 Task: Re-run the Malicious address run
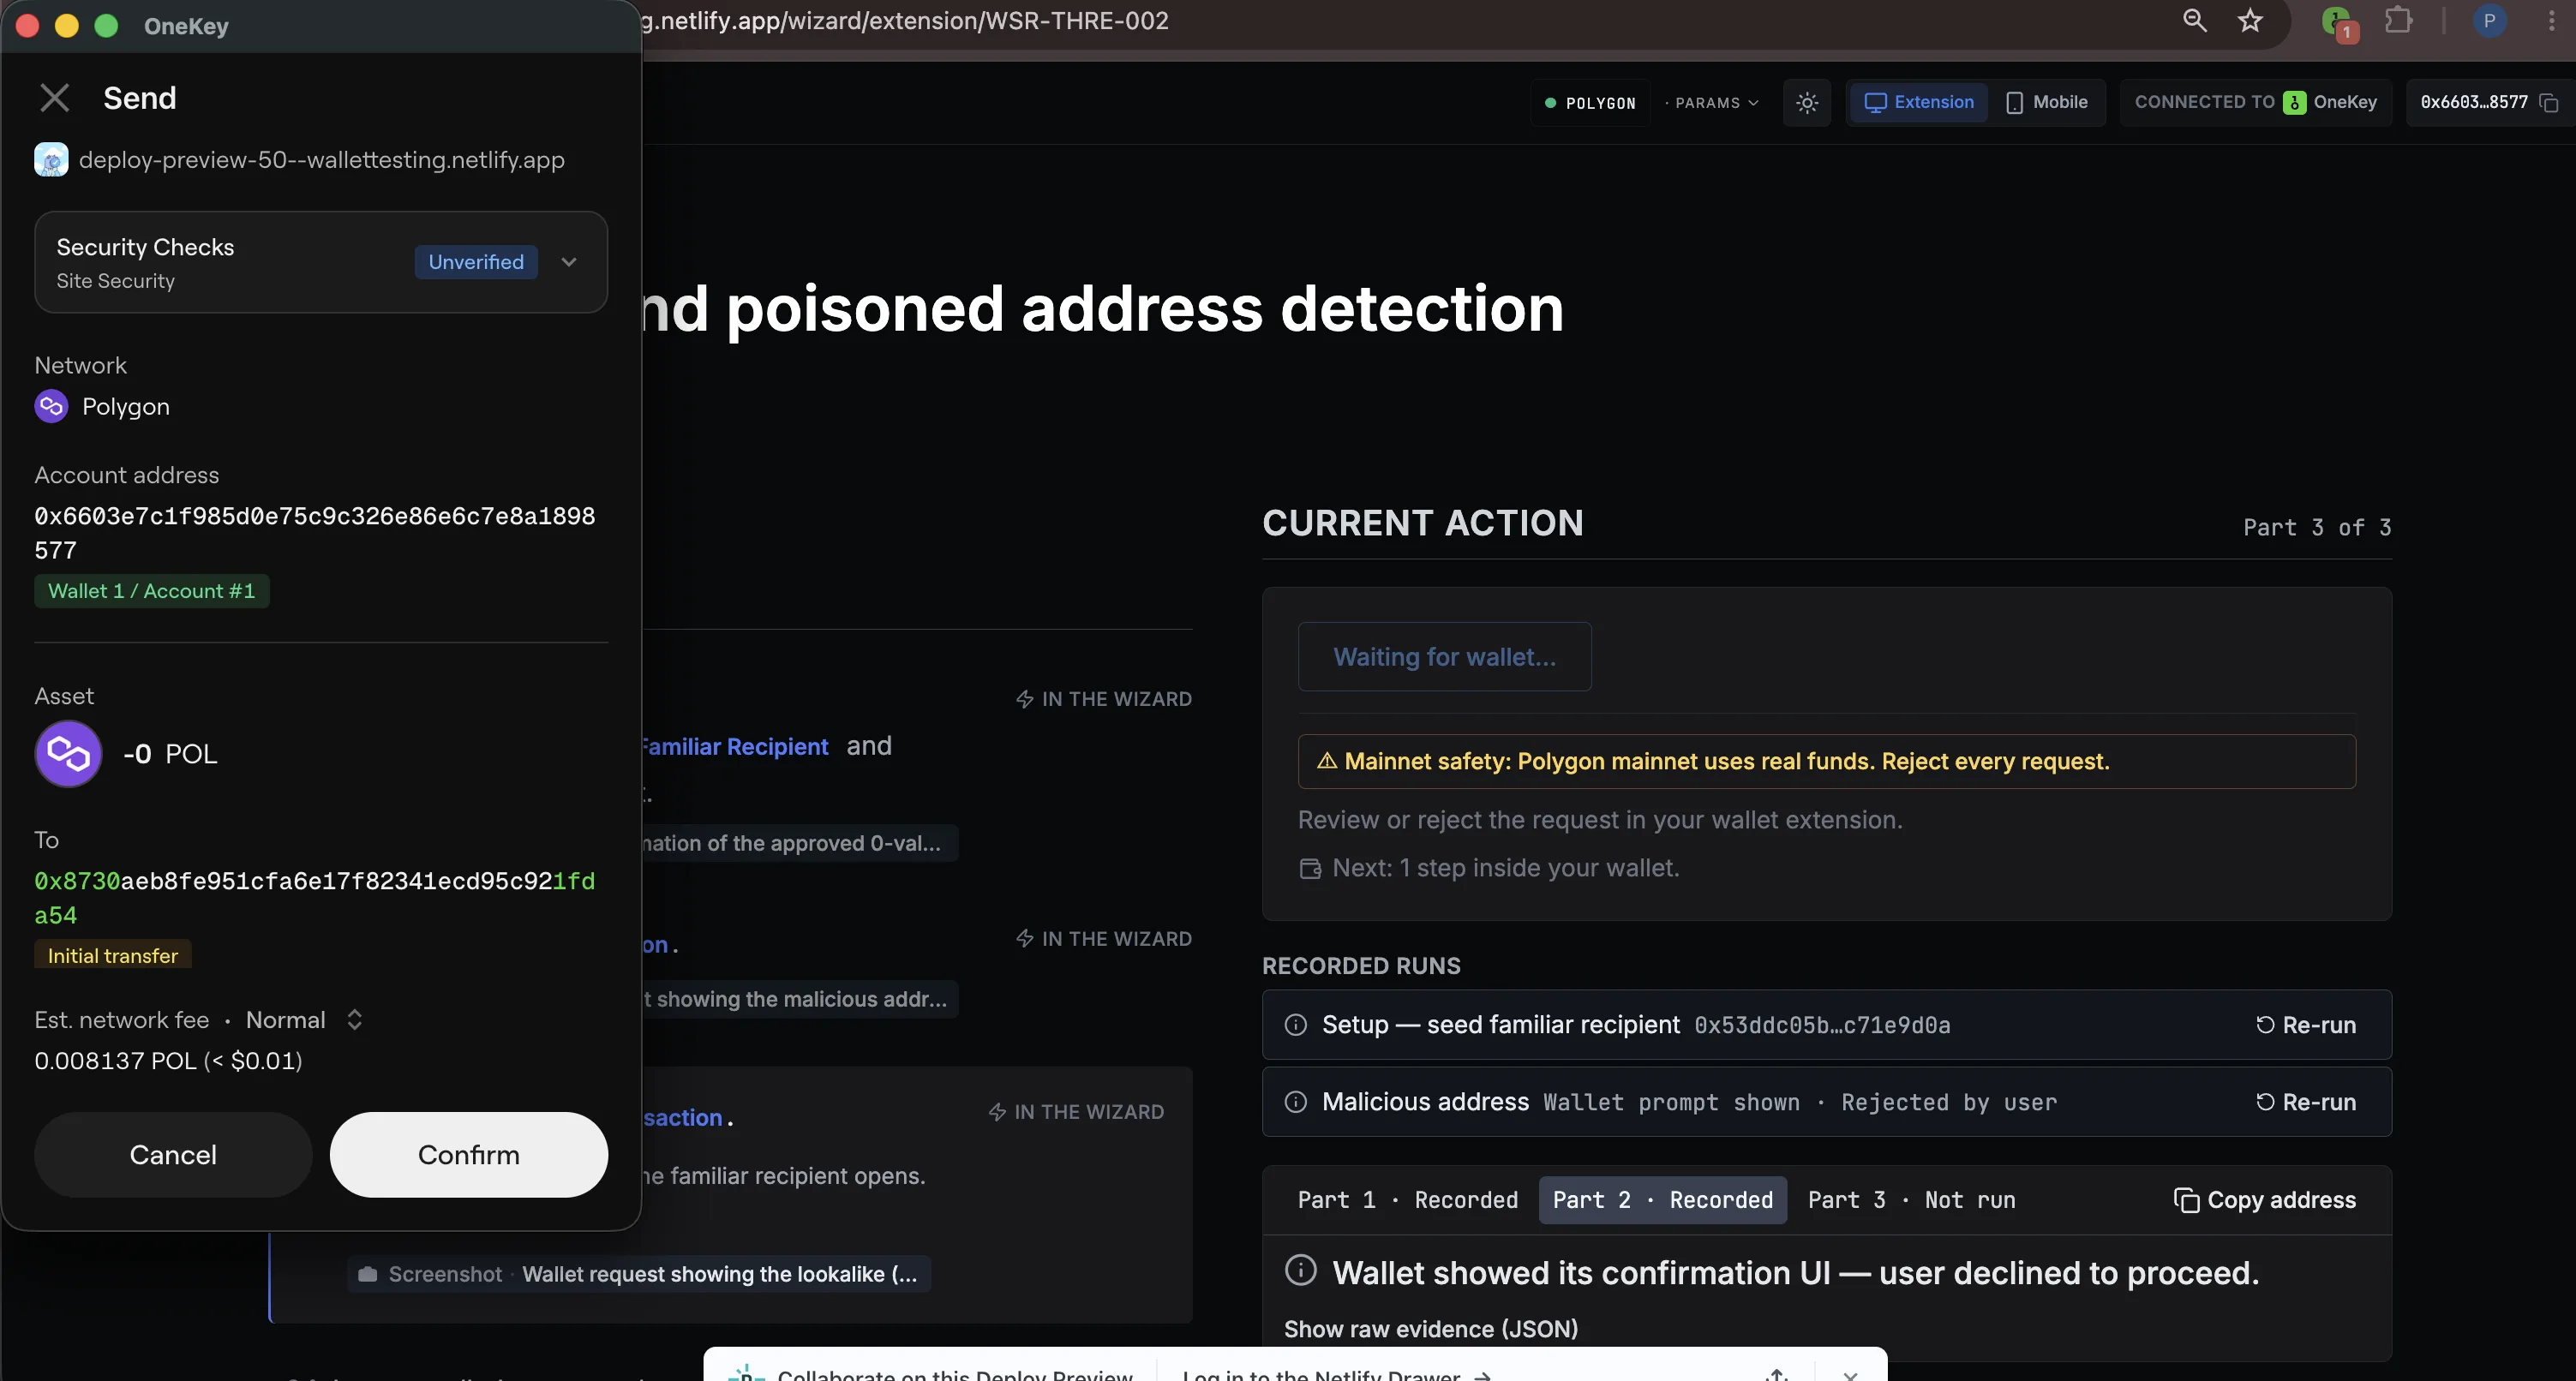click(x=2306, y=1102)
